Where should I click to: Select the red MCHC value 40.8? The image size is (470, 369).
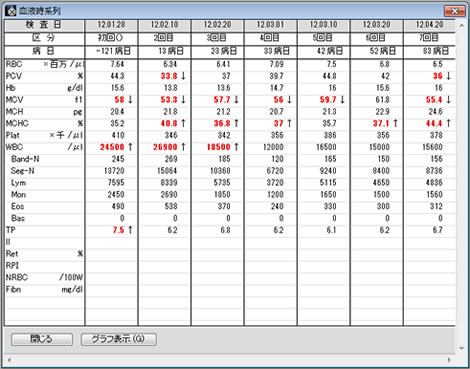(x=169, y=124)
